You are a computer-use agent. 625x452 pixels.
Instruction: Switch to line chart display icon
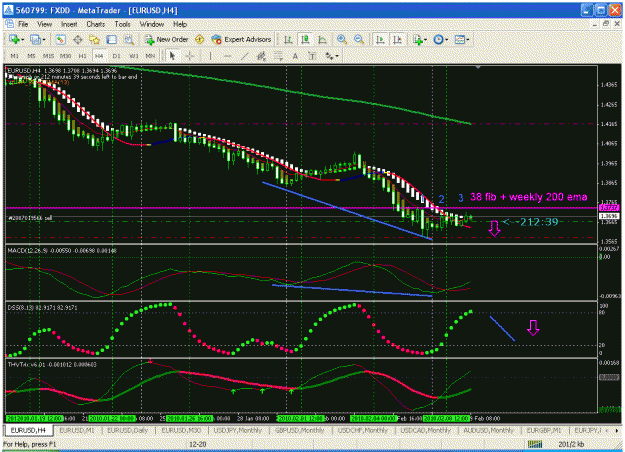pos(322,39)
